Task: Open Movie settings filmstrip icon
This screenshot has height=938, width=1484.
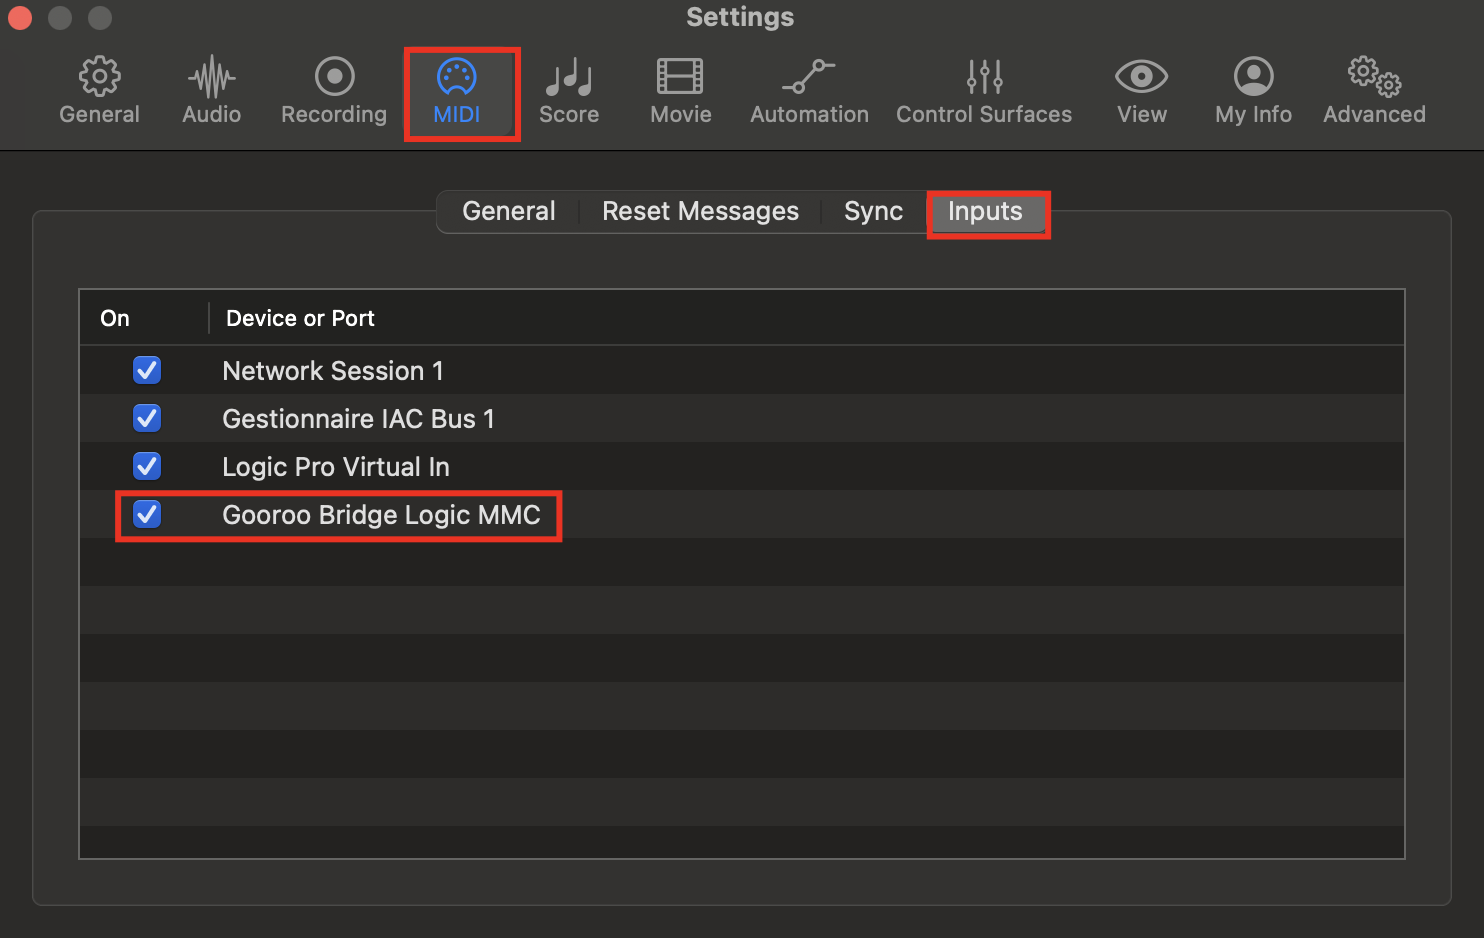Action: [680, 76]
